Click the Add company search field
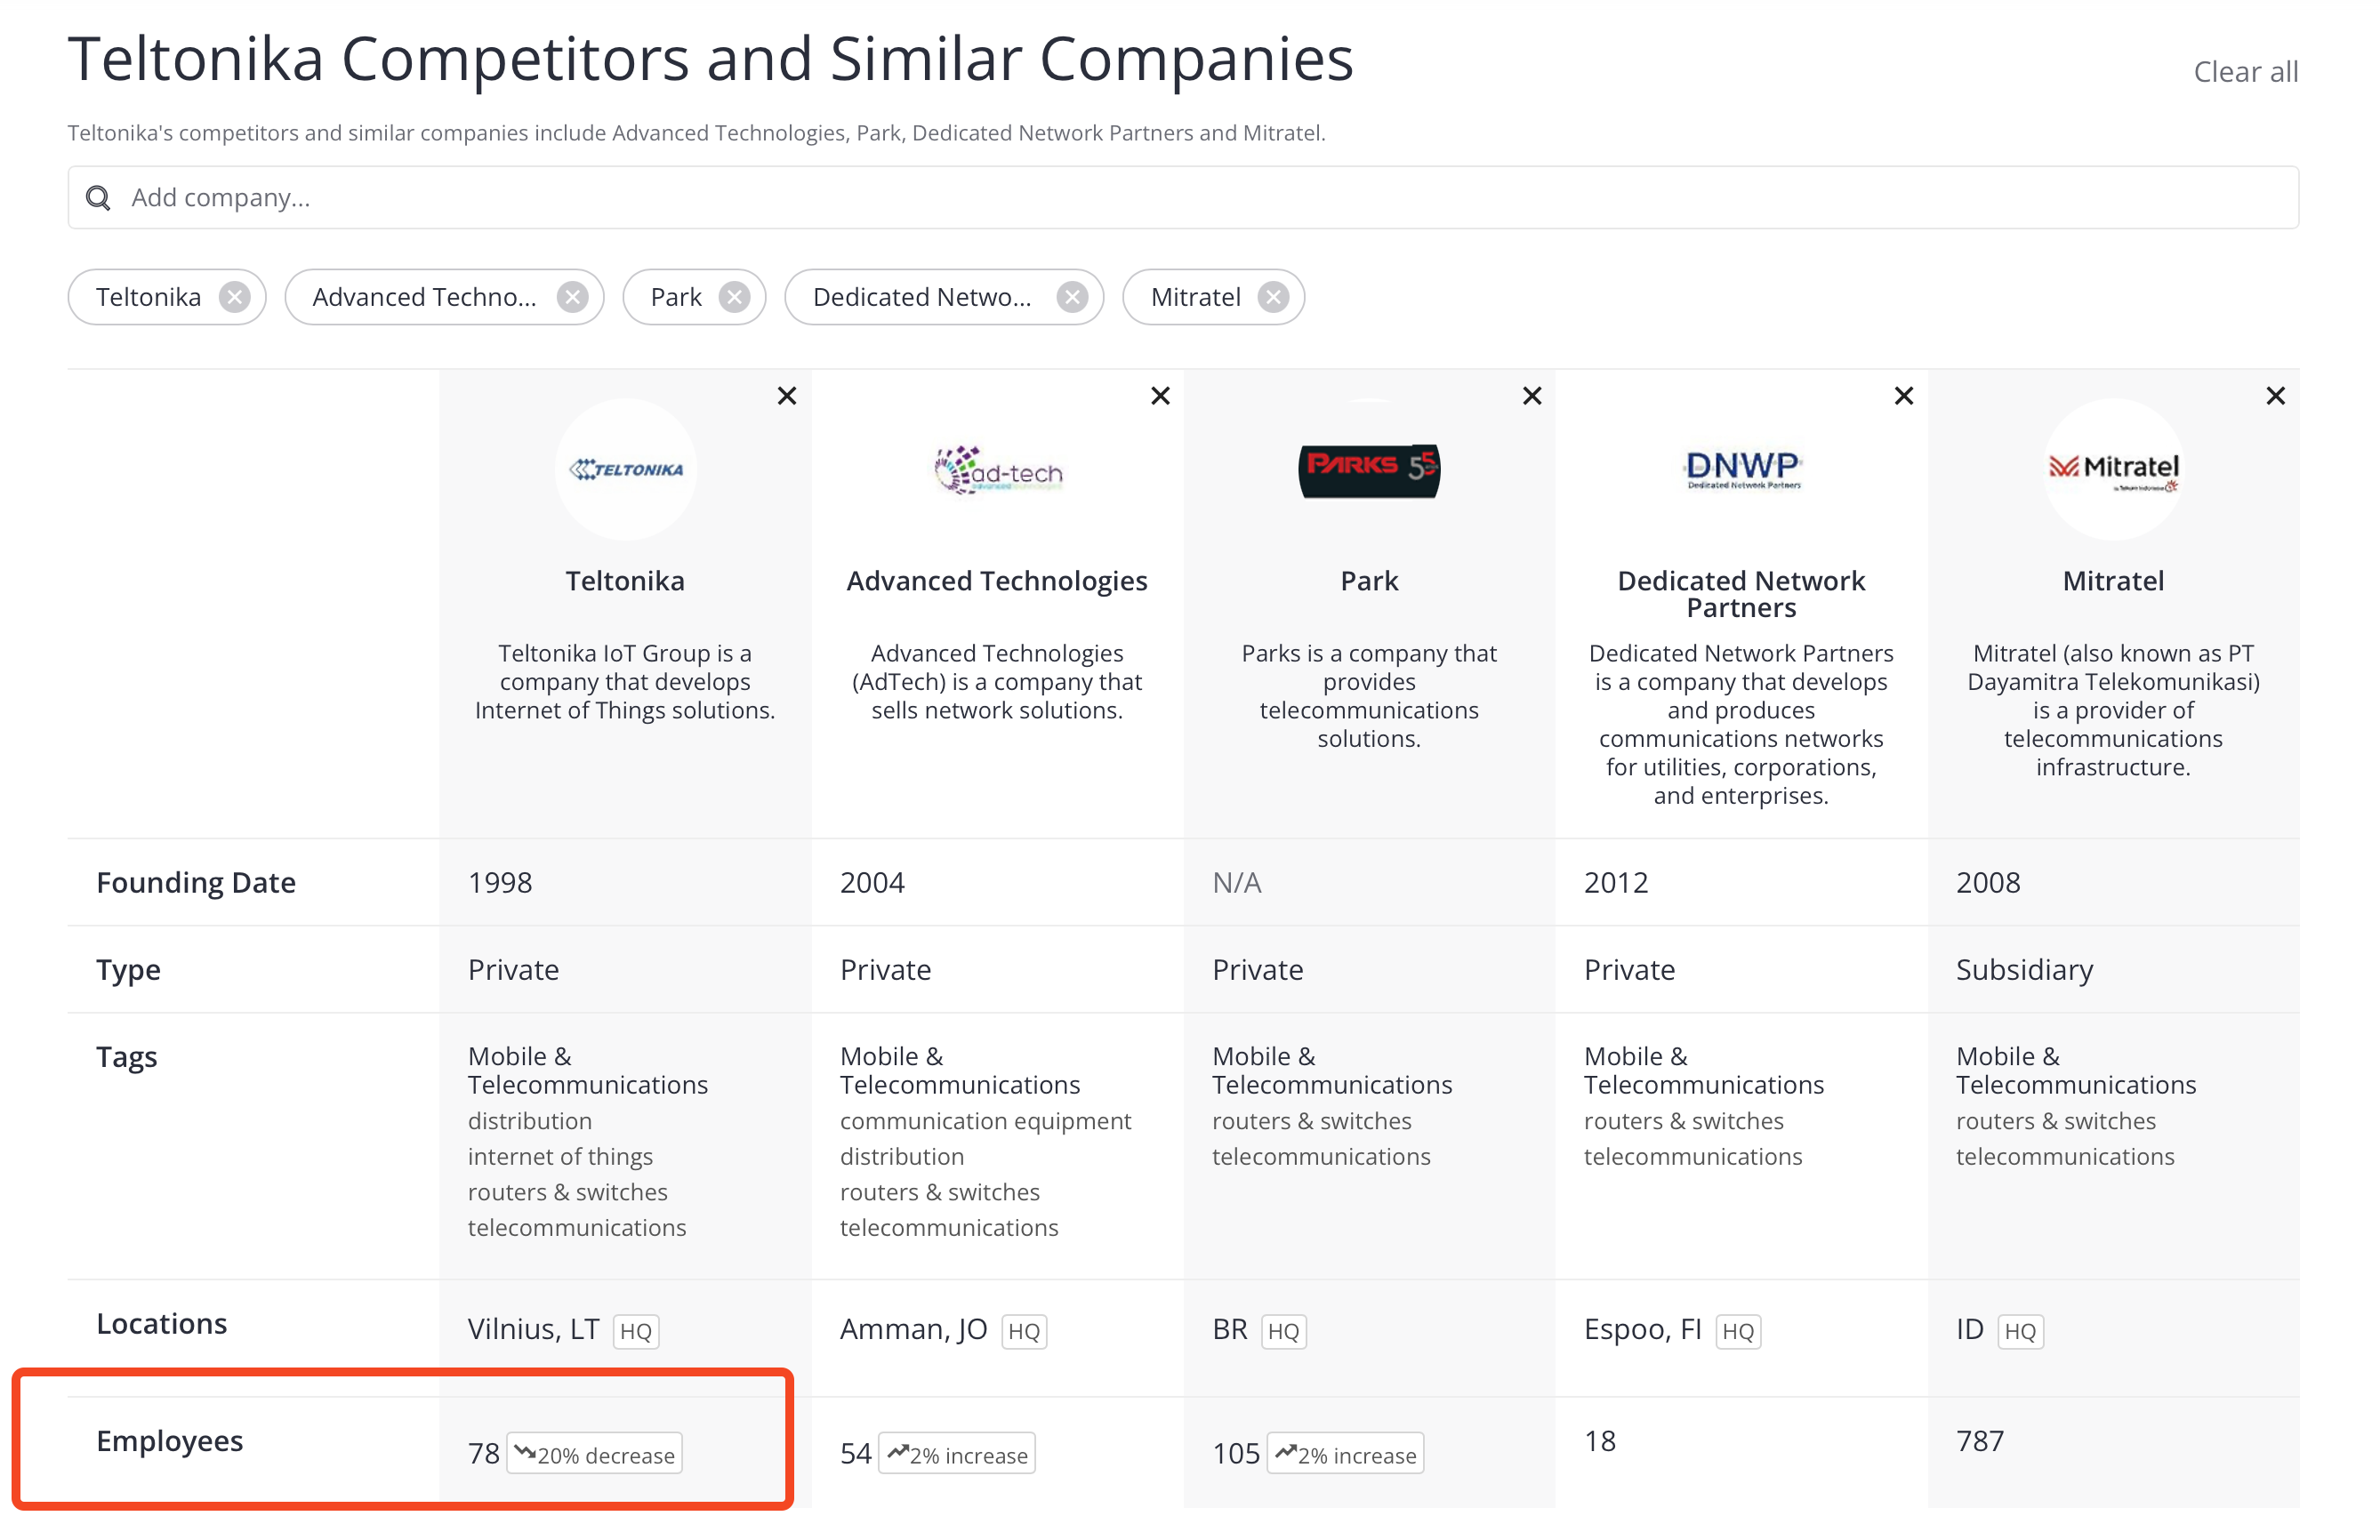This screenshot has height=1540, width=2380. [x=1183, y=198]
